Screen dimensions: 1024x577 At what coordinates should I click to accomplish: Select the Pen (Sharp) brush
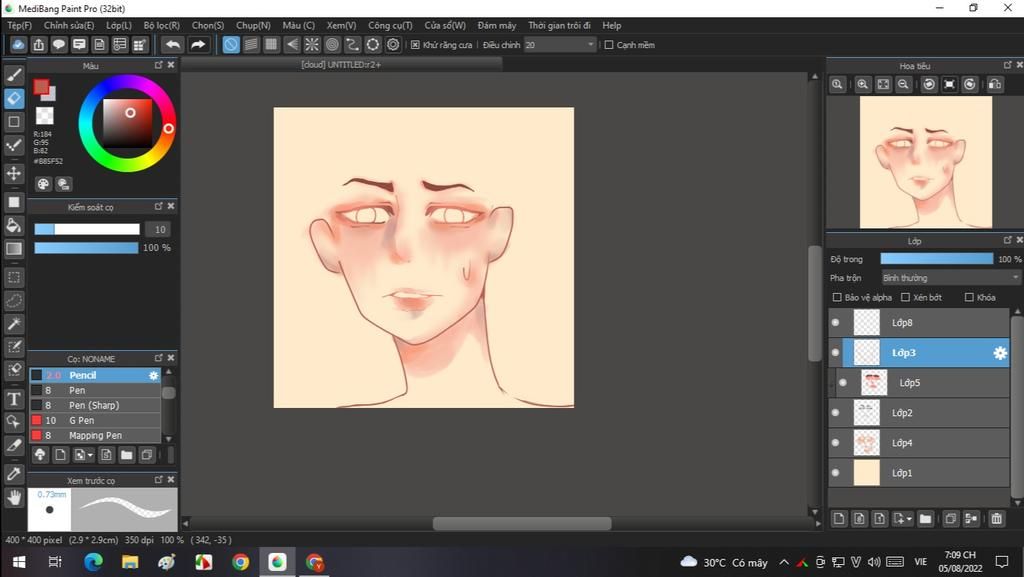click(x=95, y=405)
